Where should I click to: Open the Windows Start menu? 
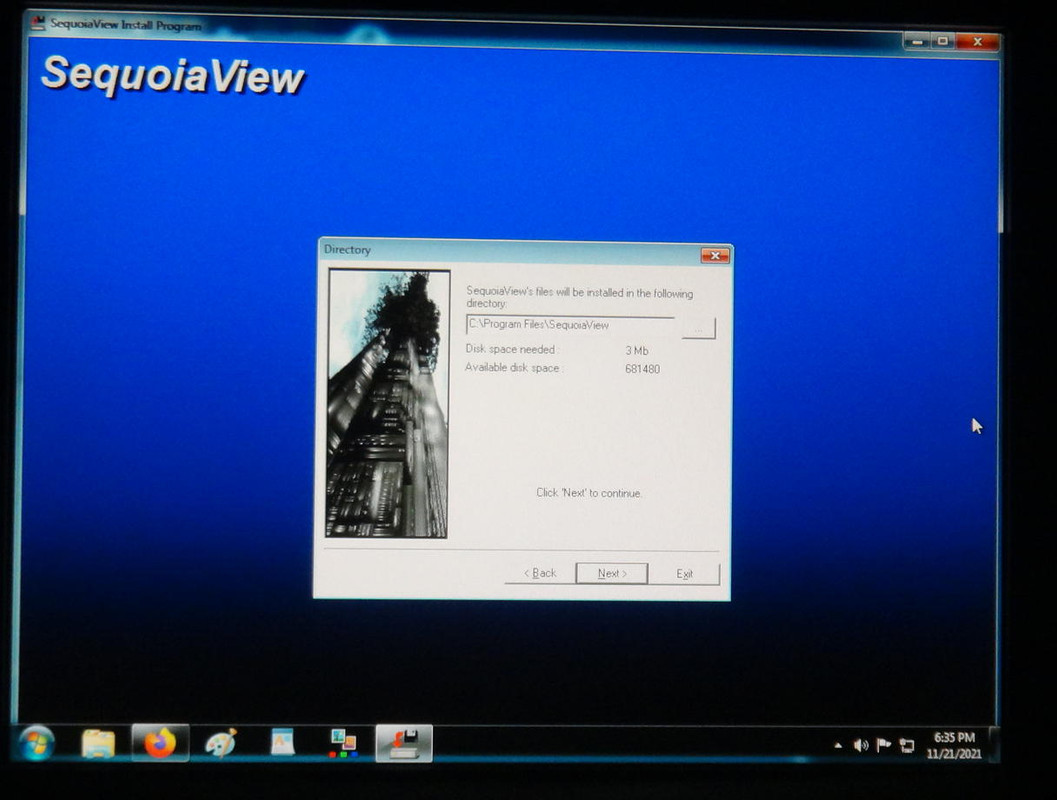point(36,744)
